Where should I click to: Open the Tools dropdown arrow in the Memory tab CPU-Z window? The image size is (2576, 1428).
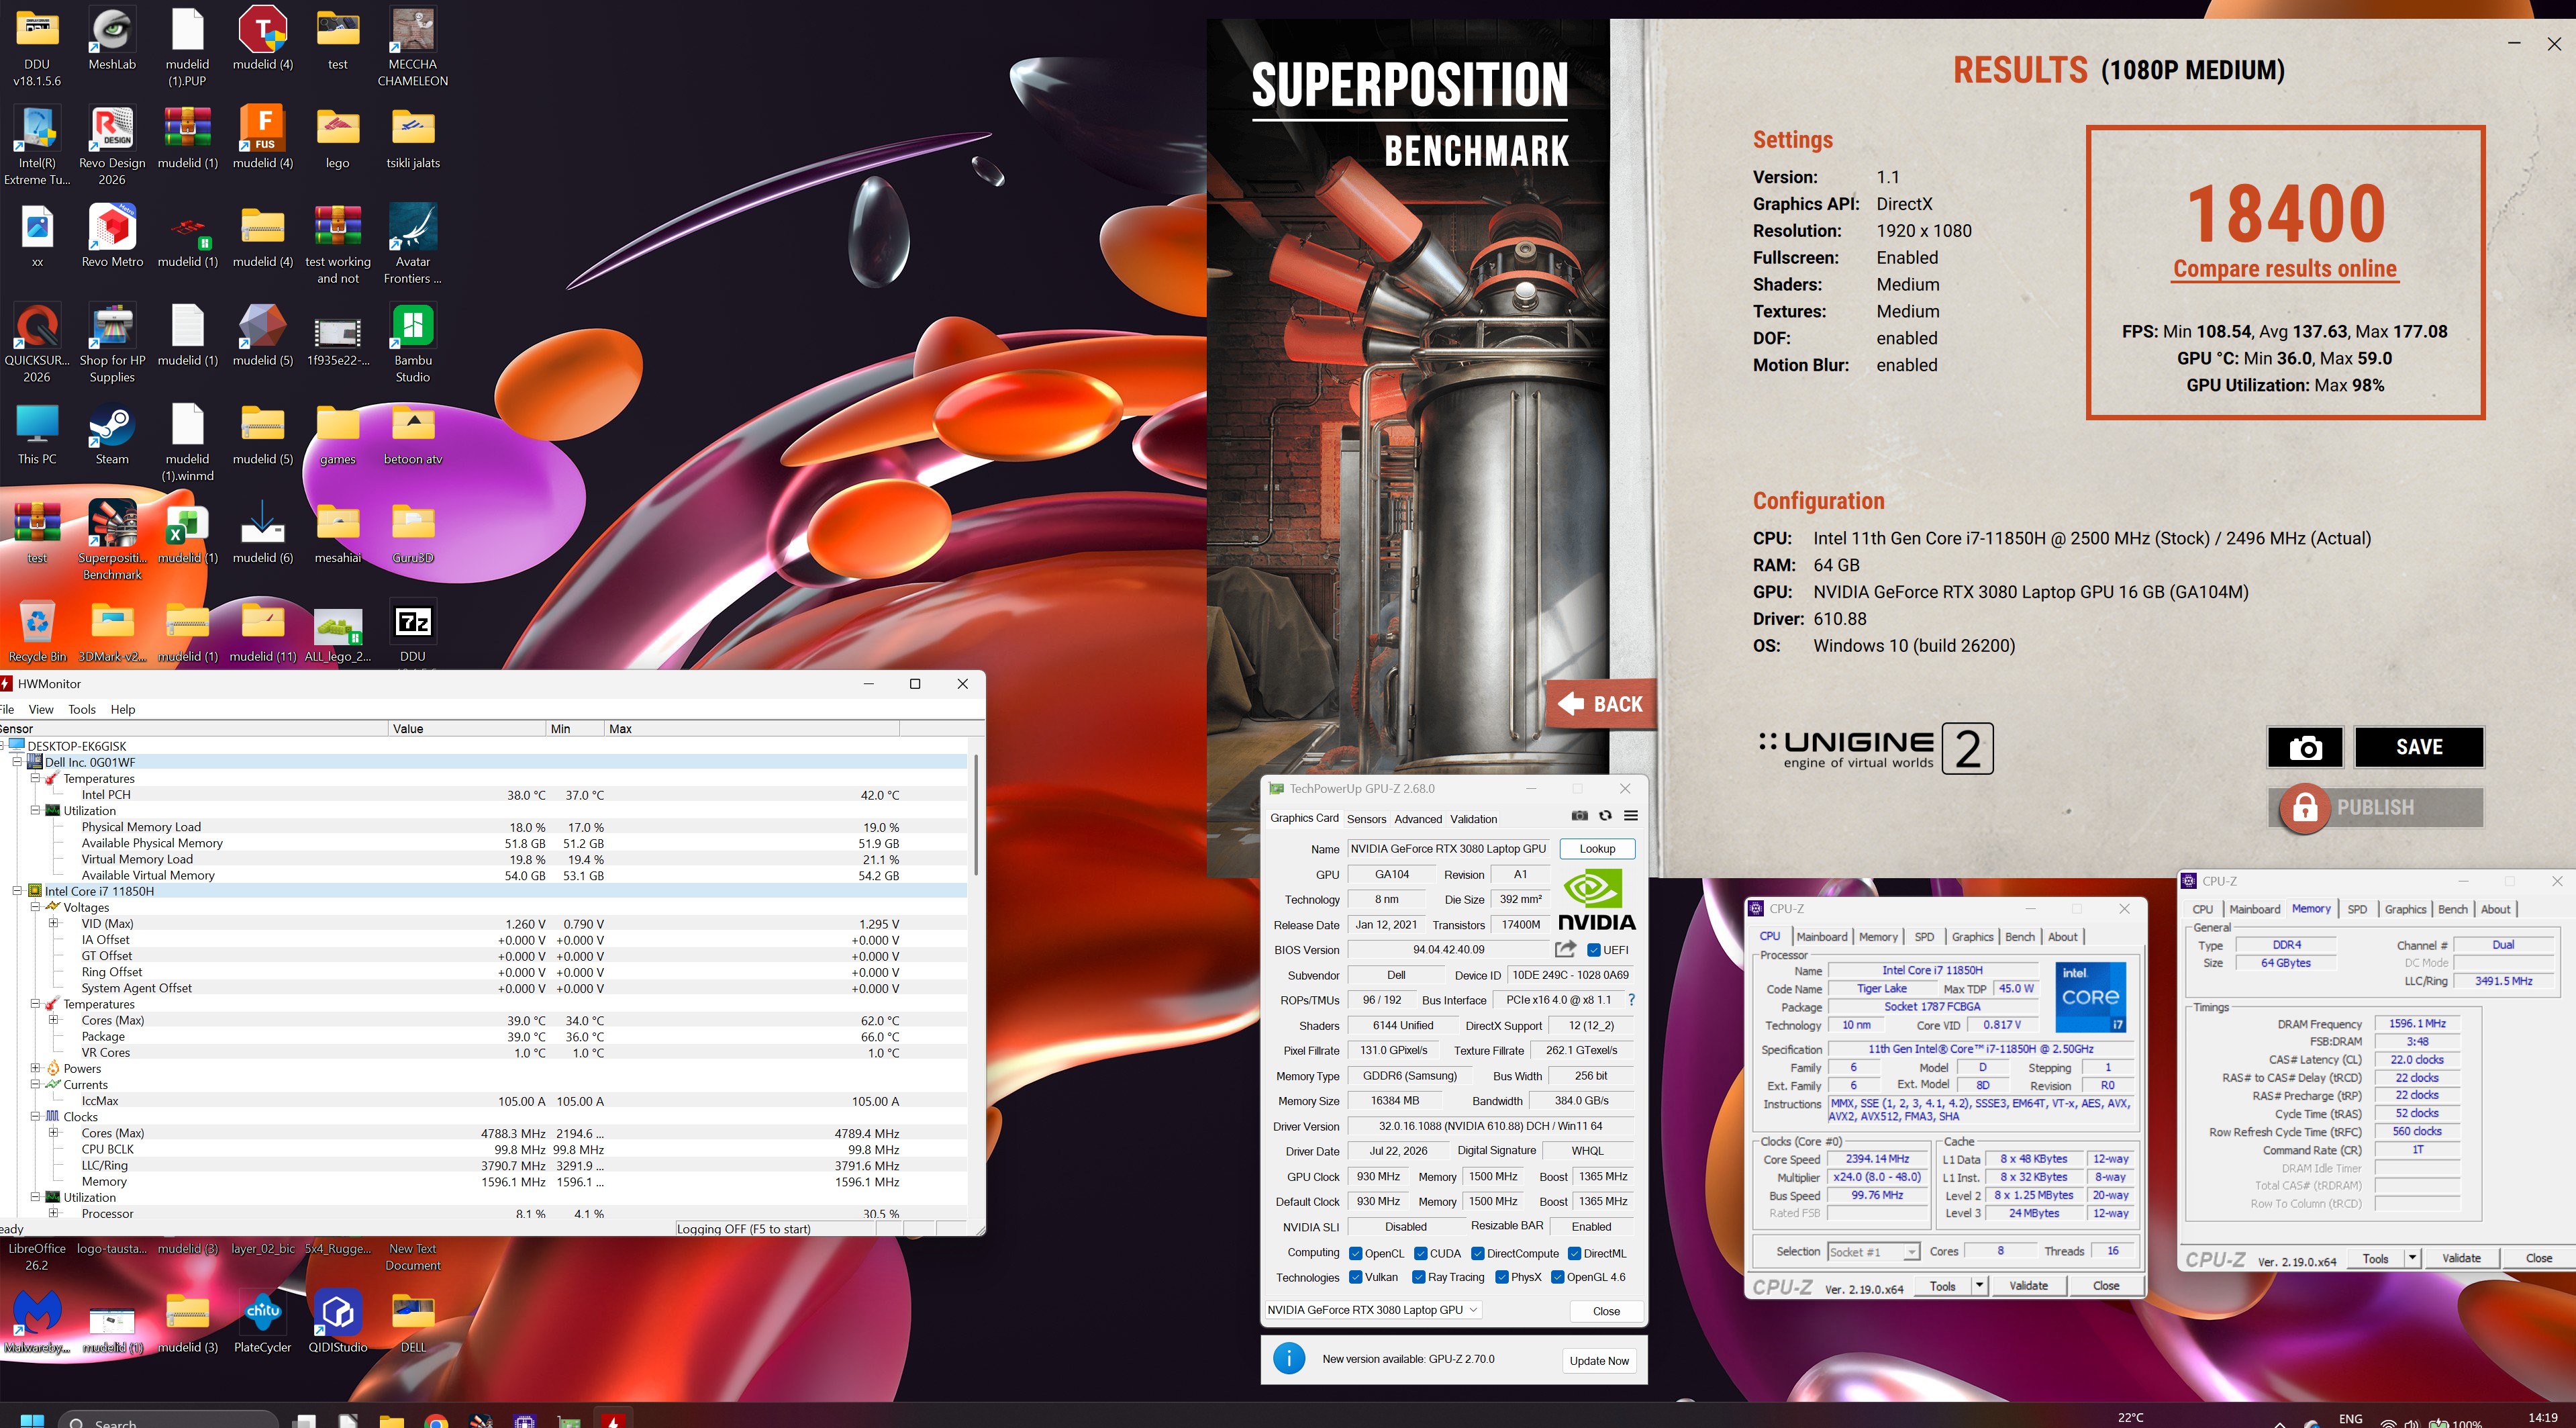[x=2412, y=1258]
